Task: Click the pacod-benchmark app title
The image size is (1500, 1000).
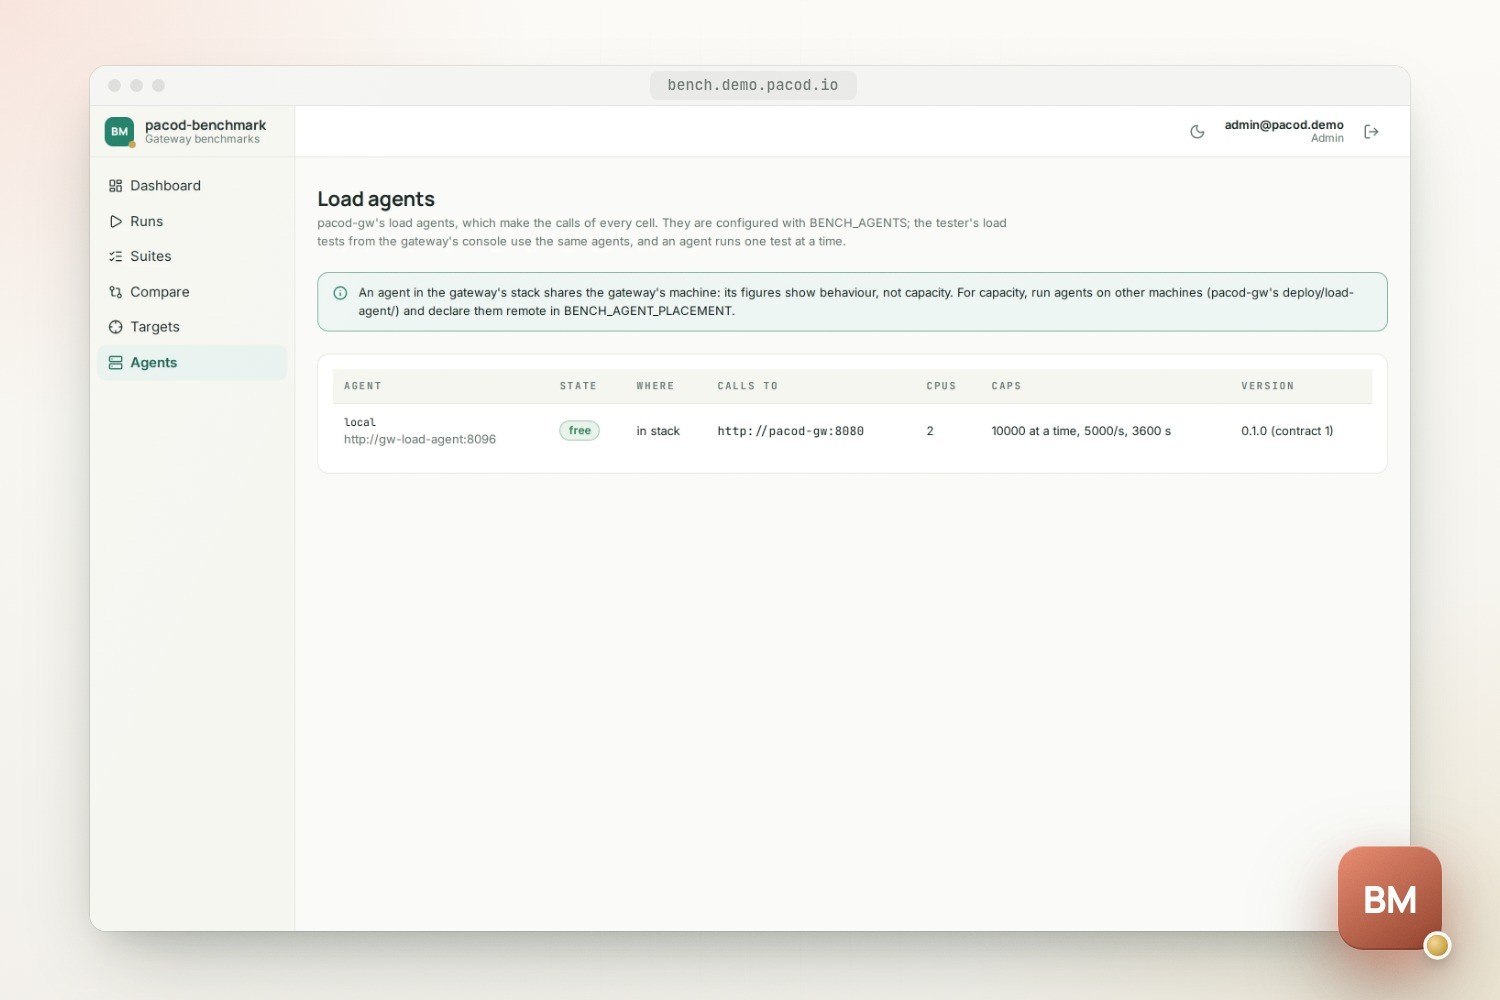Action: (205, 125)
